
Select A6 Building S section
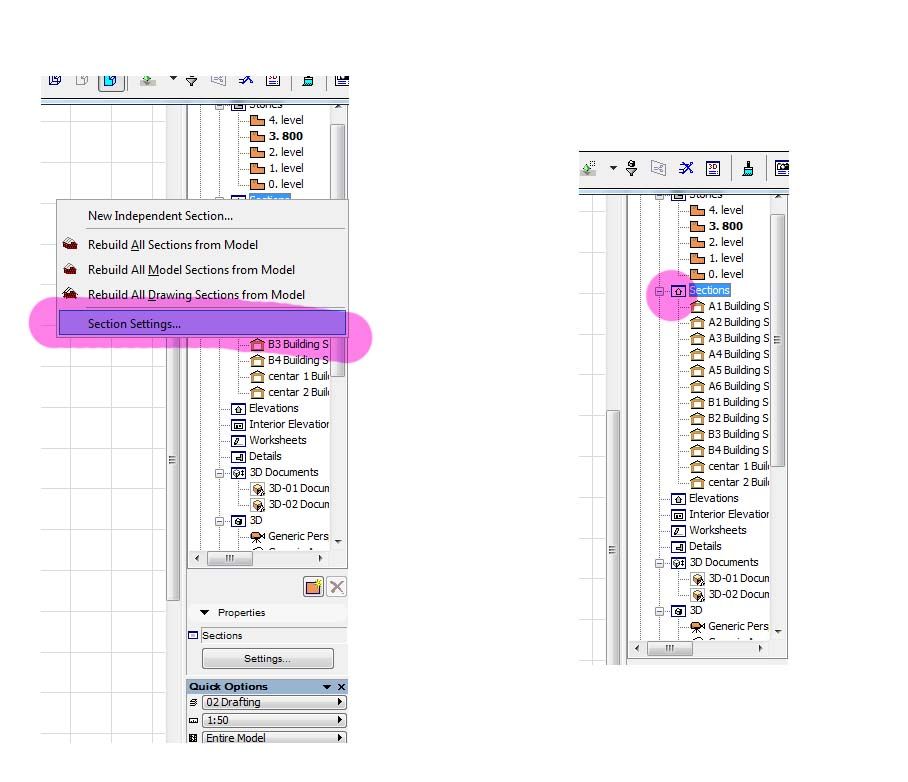[738, 386]
